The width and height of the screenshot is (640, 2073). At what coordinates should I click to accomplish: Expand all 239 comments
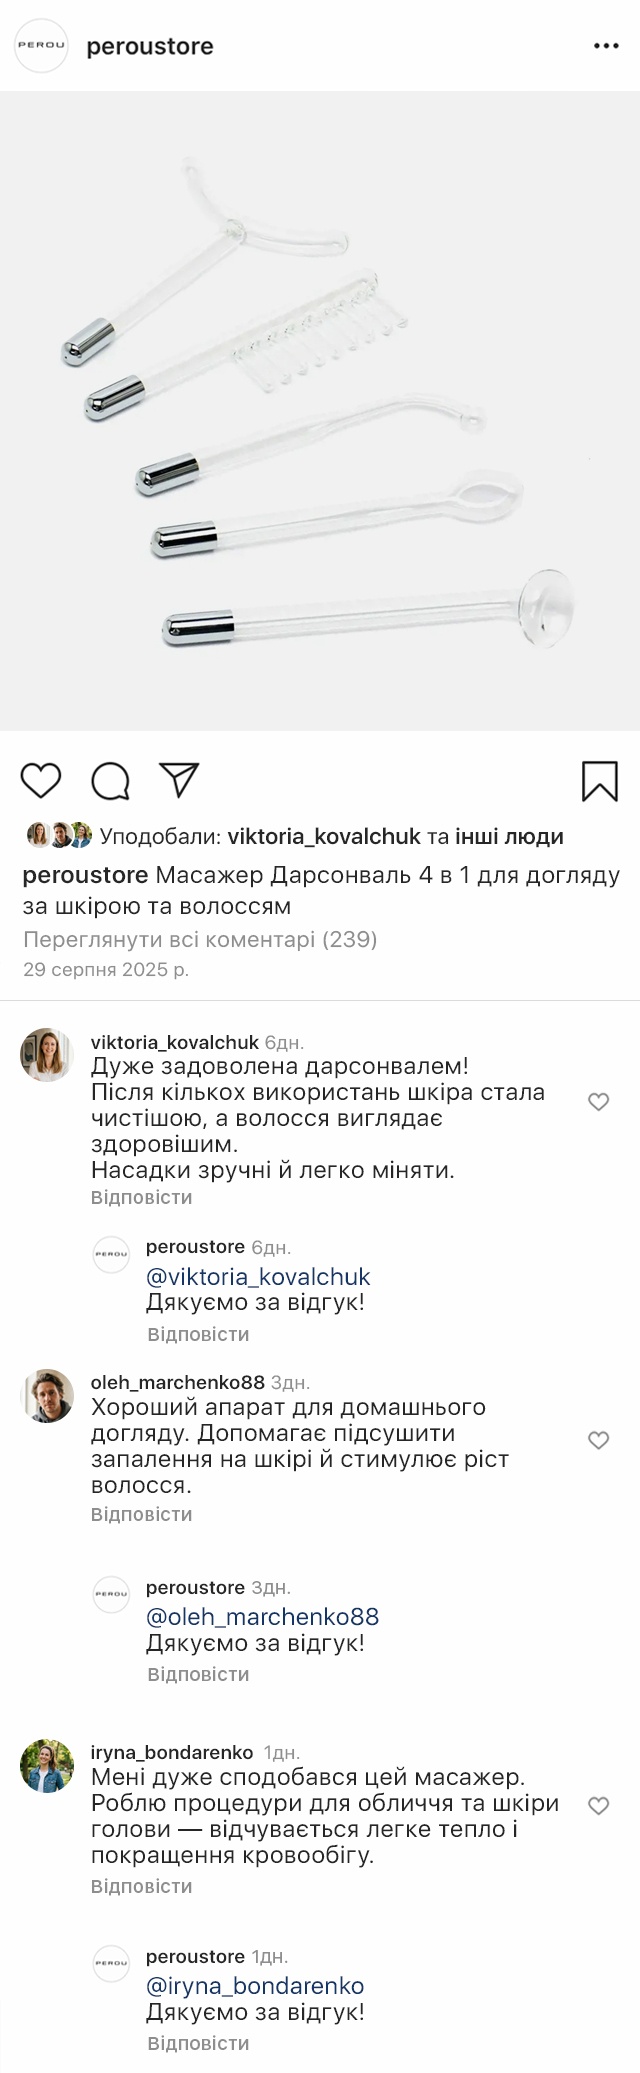tap(200, 939)
